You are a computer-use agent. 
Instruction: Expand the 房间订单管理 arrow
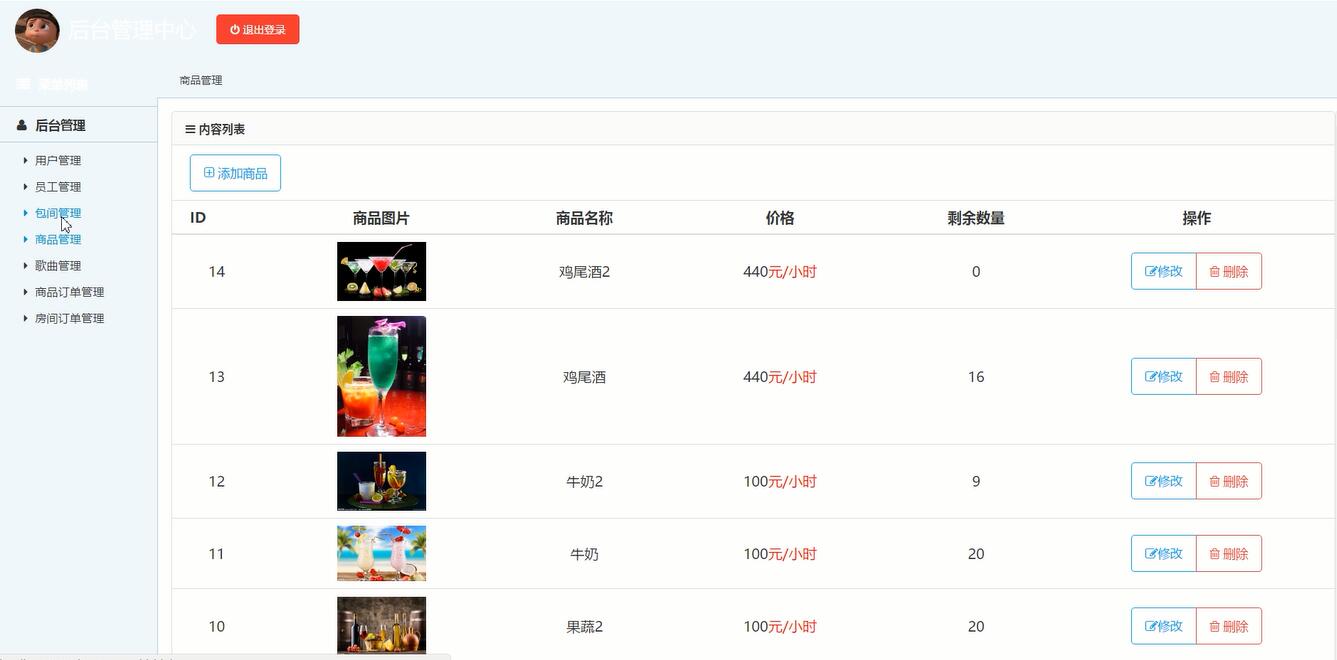pyautogui.click(x=26, y=318)
